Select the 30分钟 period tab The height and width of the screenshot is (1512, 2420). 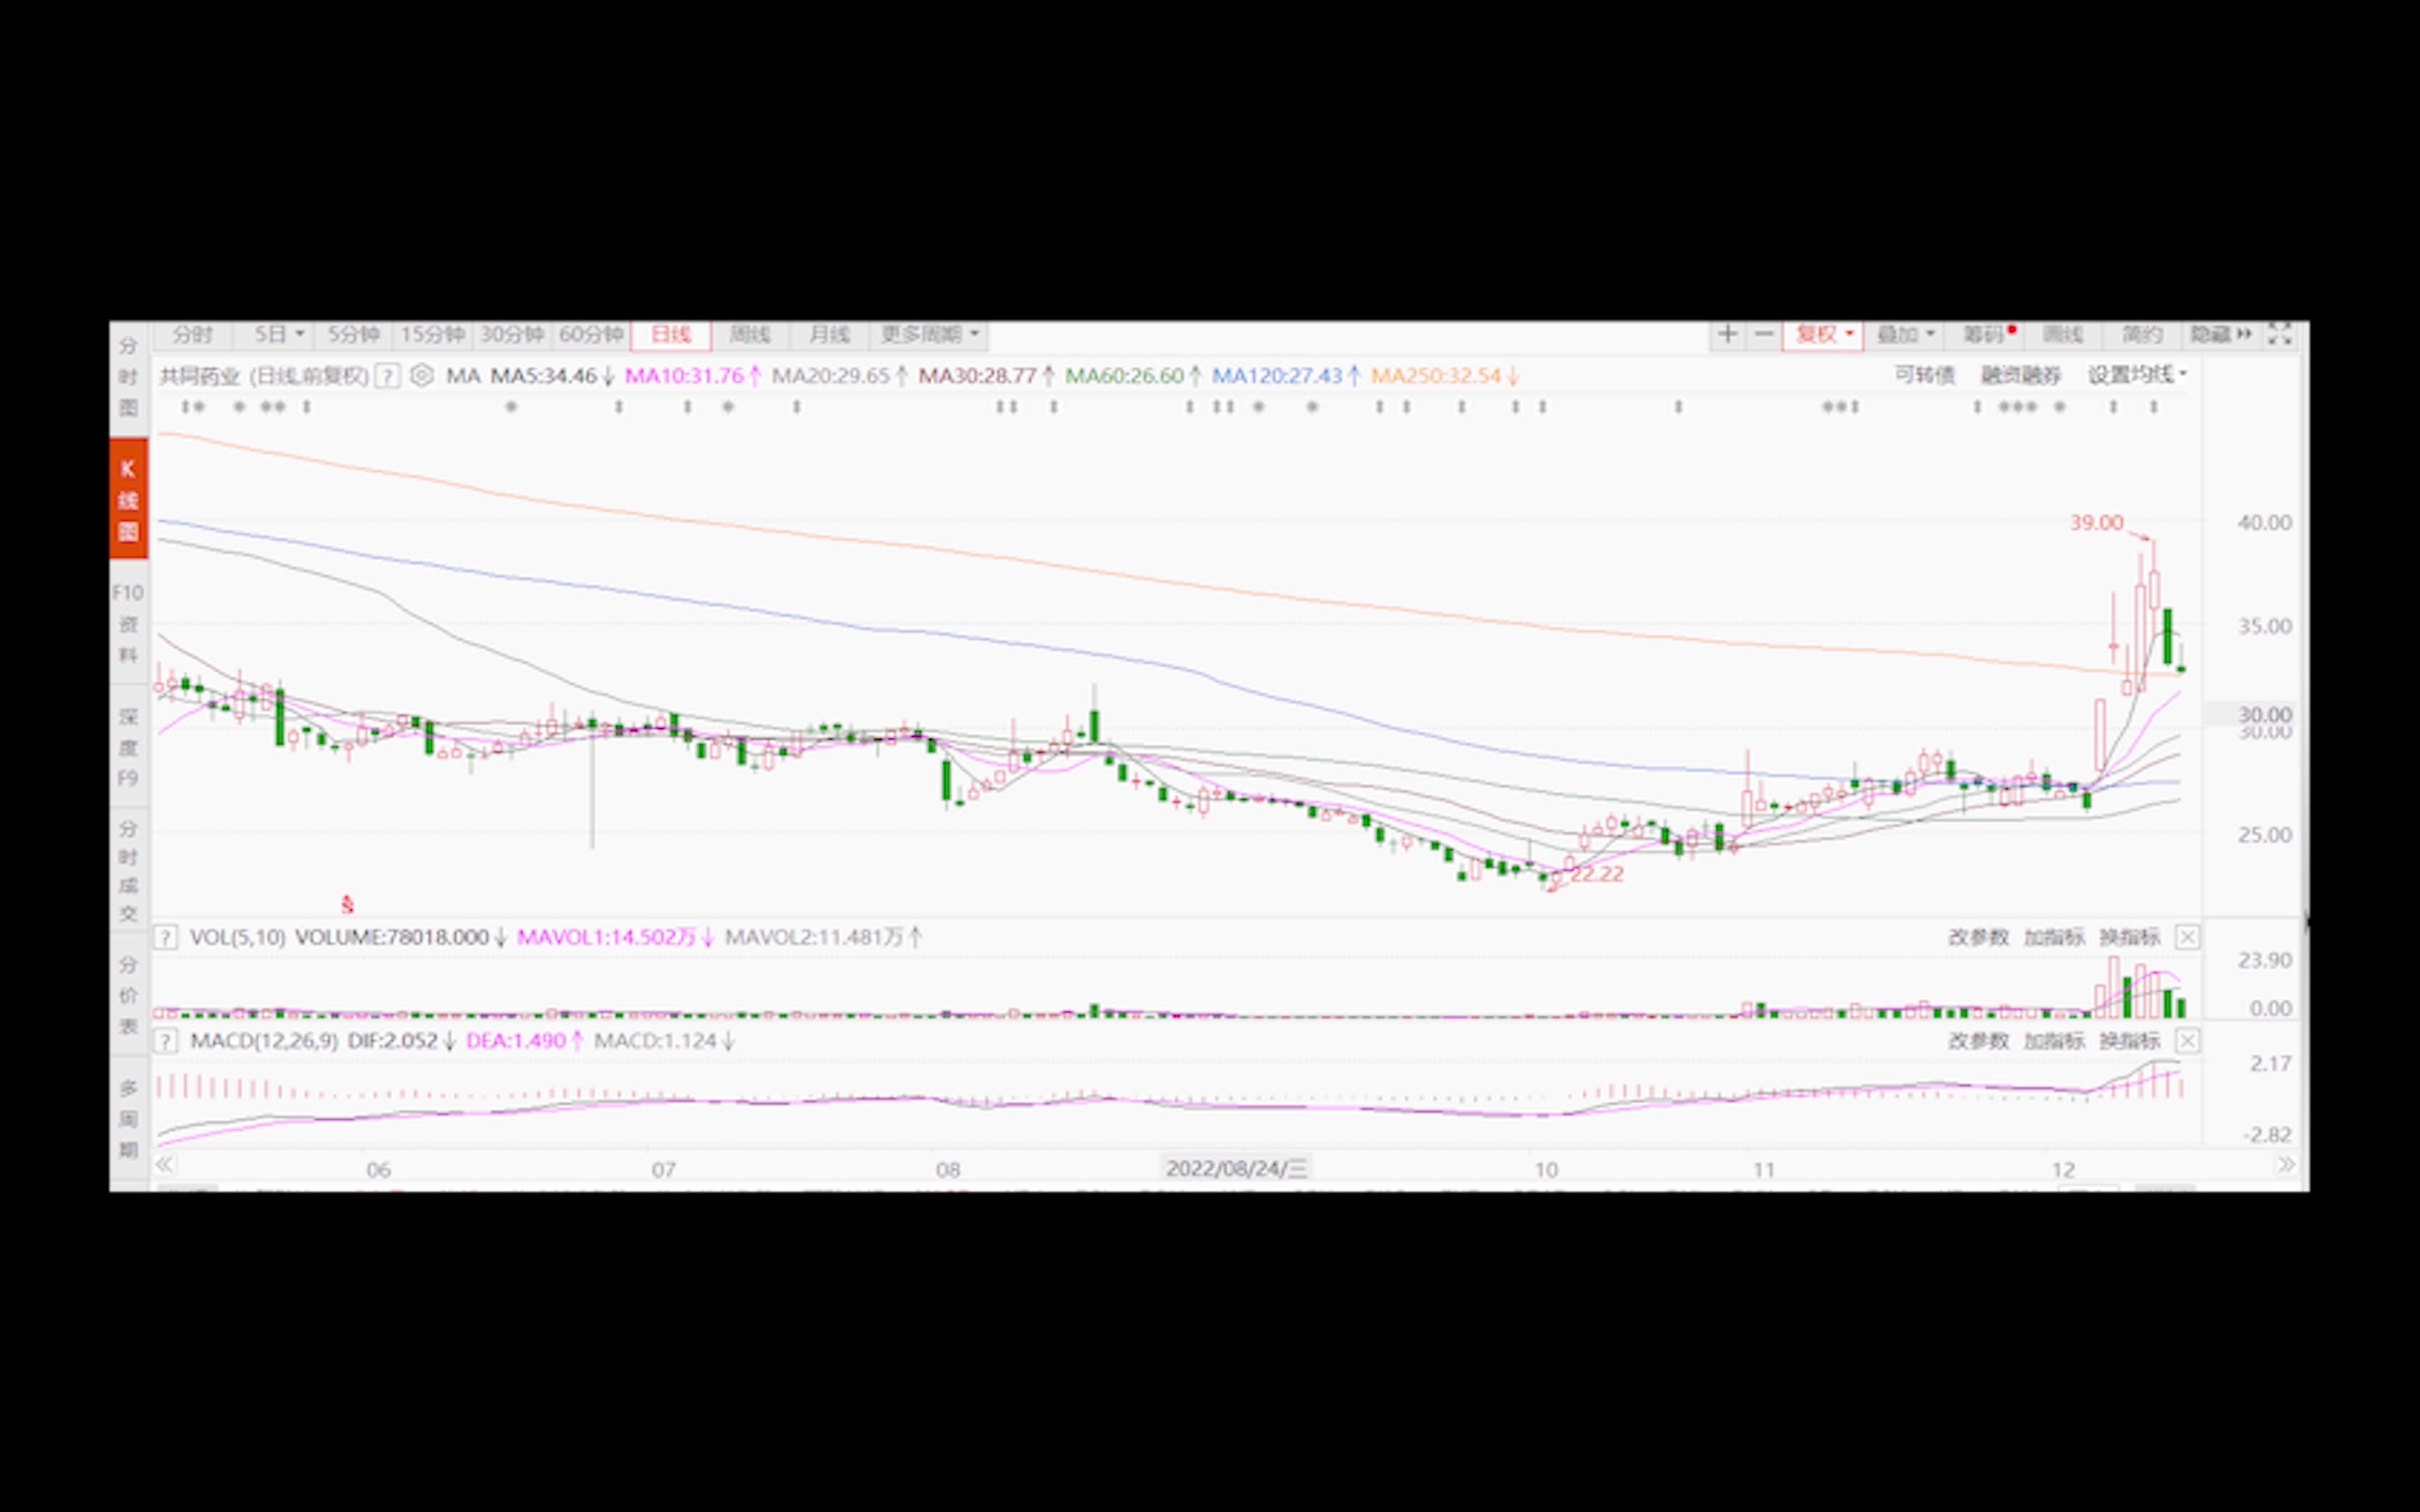tap(512, 335)
